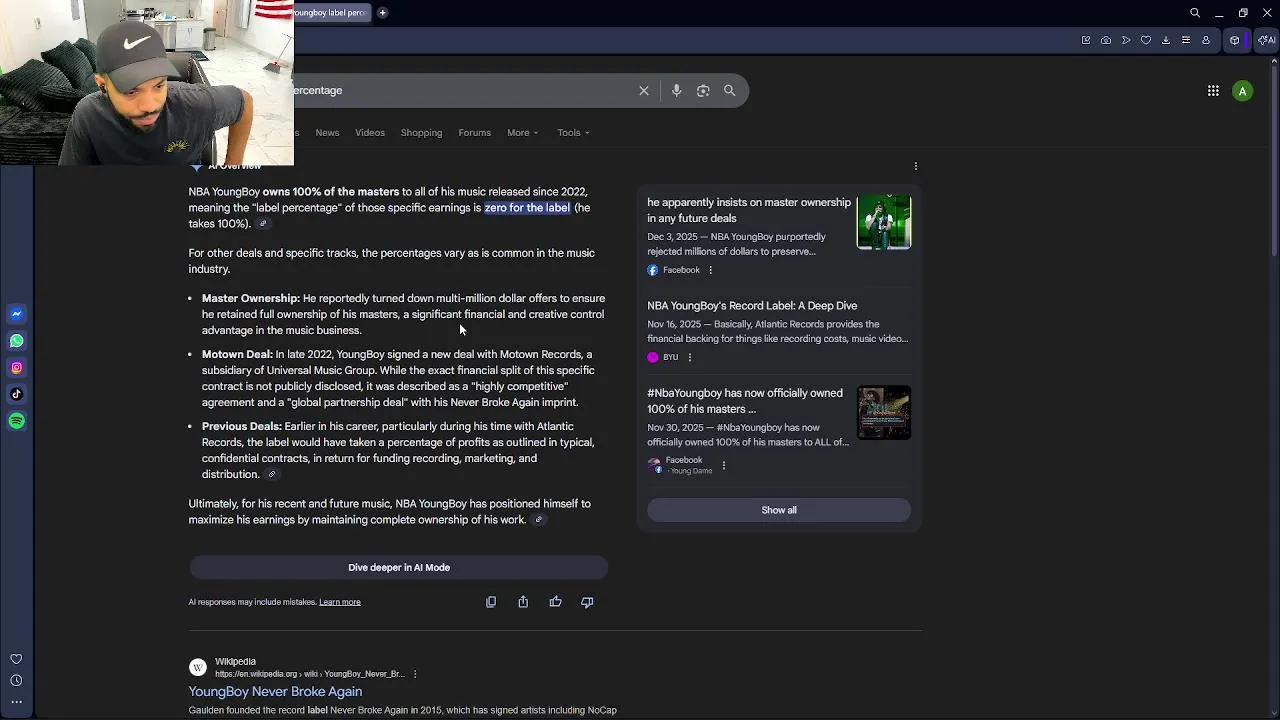Screen dimensions: 1280x720
Task: Open Wikipedia result three-dot menu
Action: pyautogui.click(x=415, y=674)
